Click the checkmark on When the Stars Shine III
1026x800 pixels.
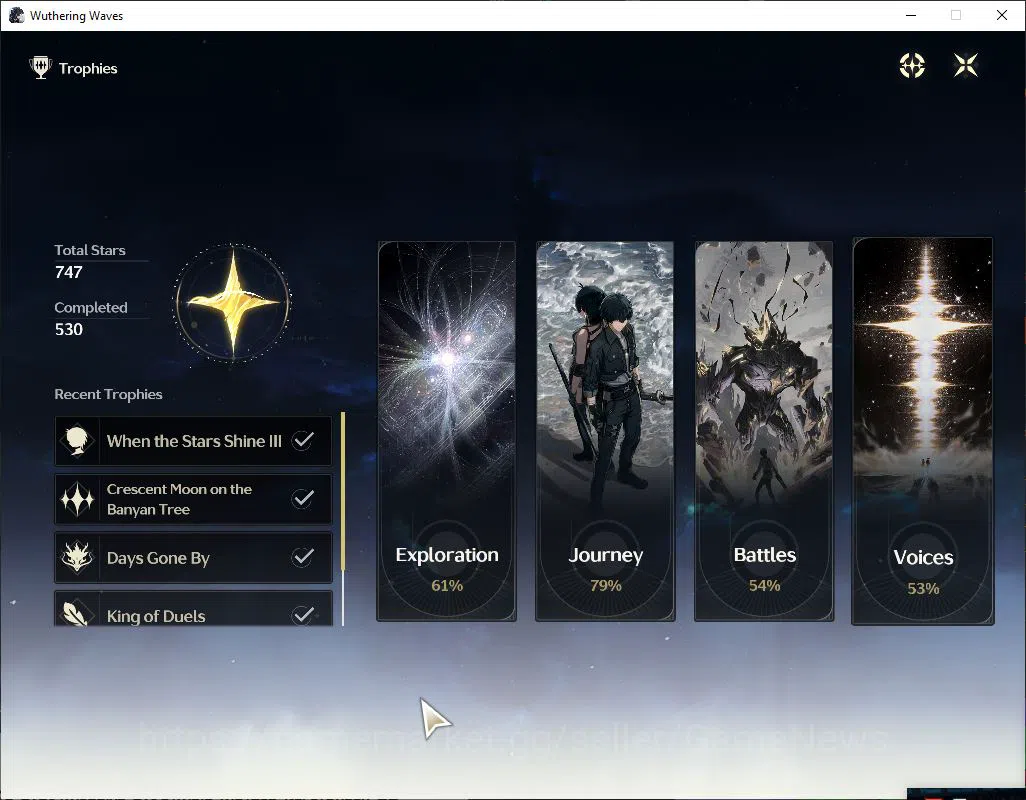[x=302, y=440]
